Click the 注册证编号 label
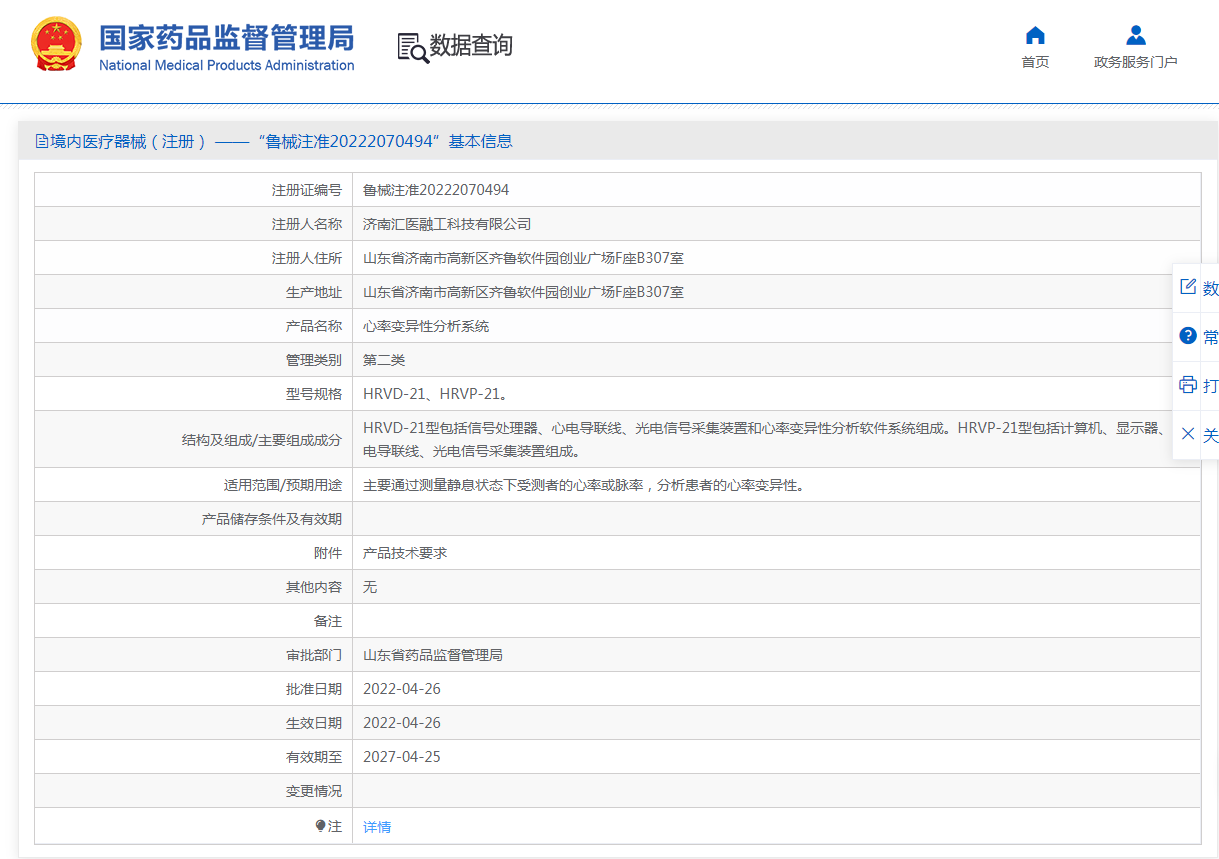This screenshot has height=859, width=1219. (307, 190)
